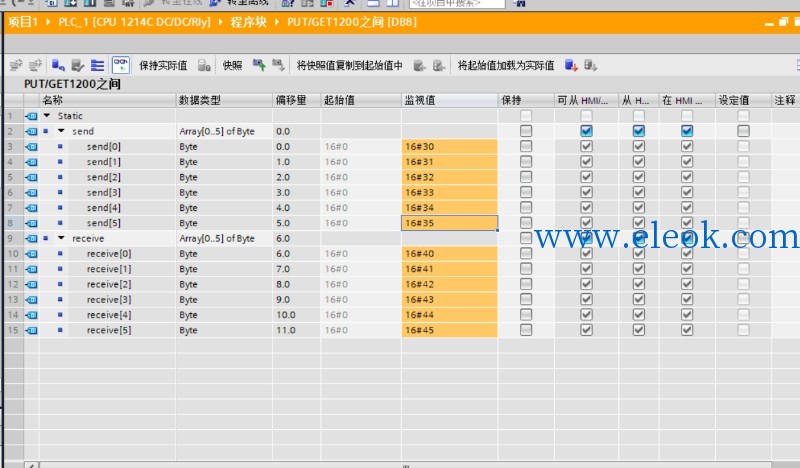Open breadcrumb arrow after 项目1
The height and width of the screenshot is (468, 800).
coord(48,22)
